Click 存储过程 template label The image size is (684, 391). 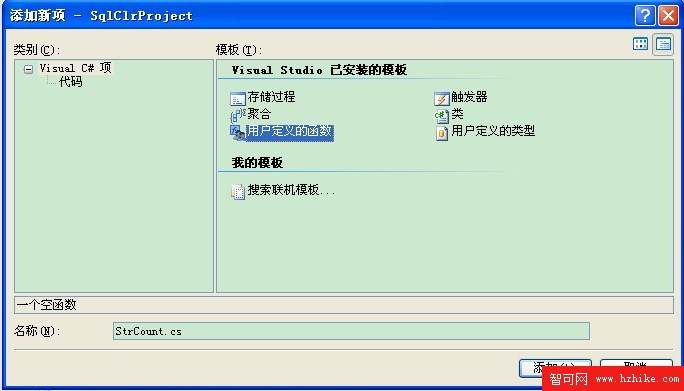point(271,97)
